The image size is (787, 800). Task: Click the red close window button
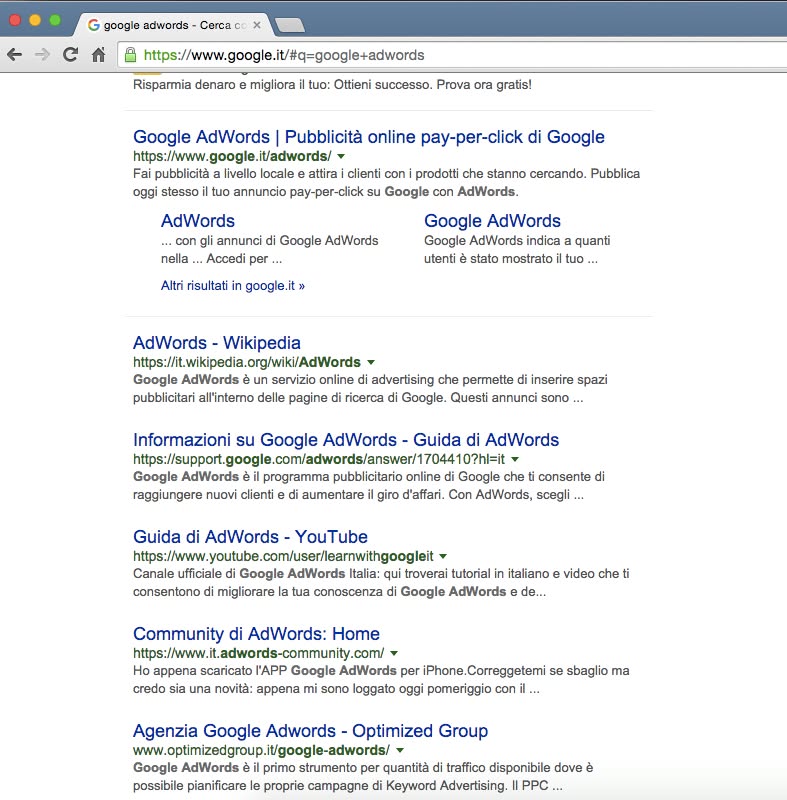15,20
